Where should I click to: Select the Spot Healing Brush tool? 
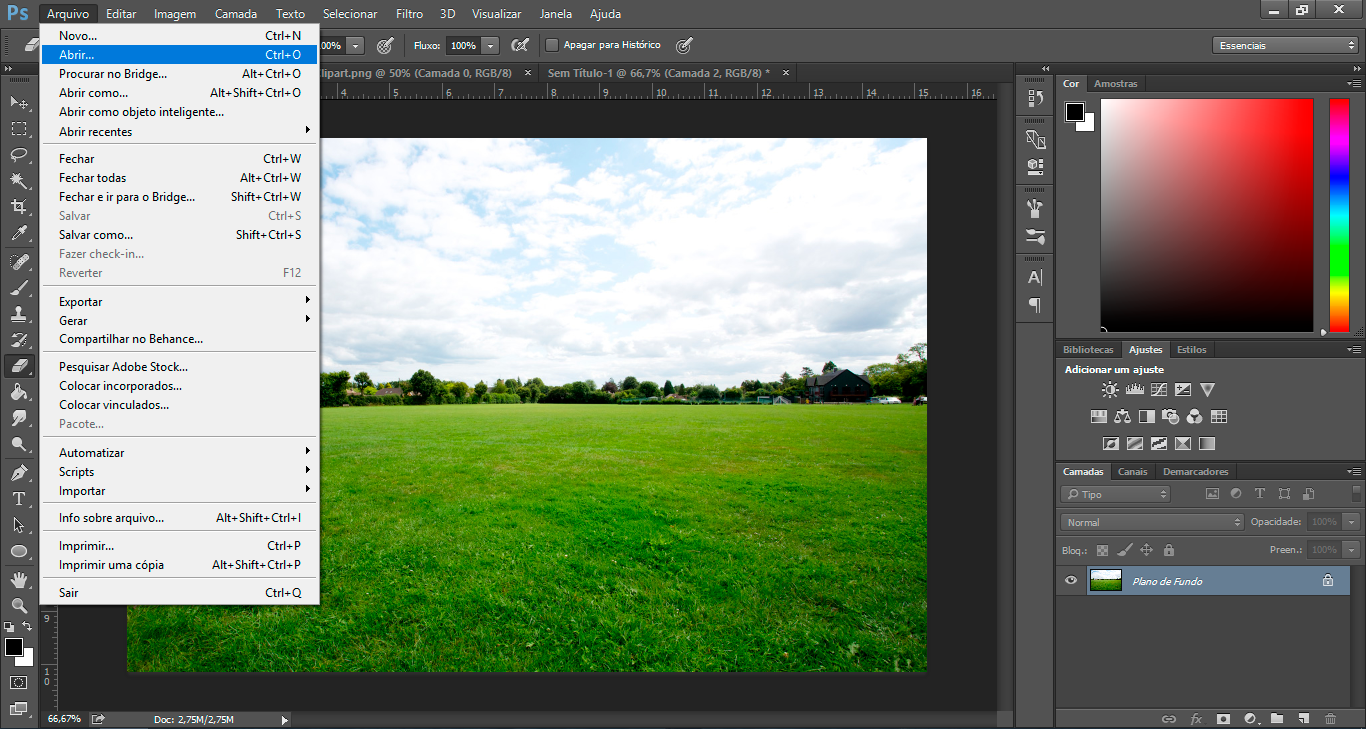(x=19, y=262)
